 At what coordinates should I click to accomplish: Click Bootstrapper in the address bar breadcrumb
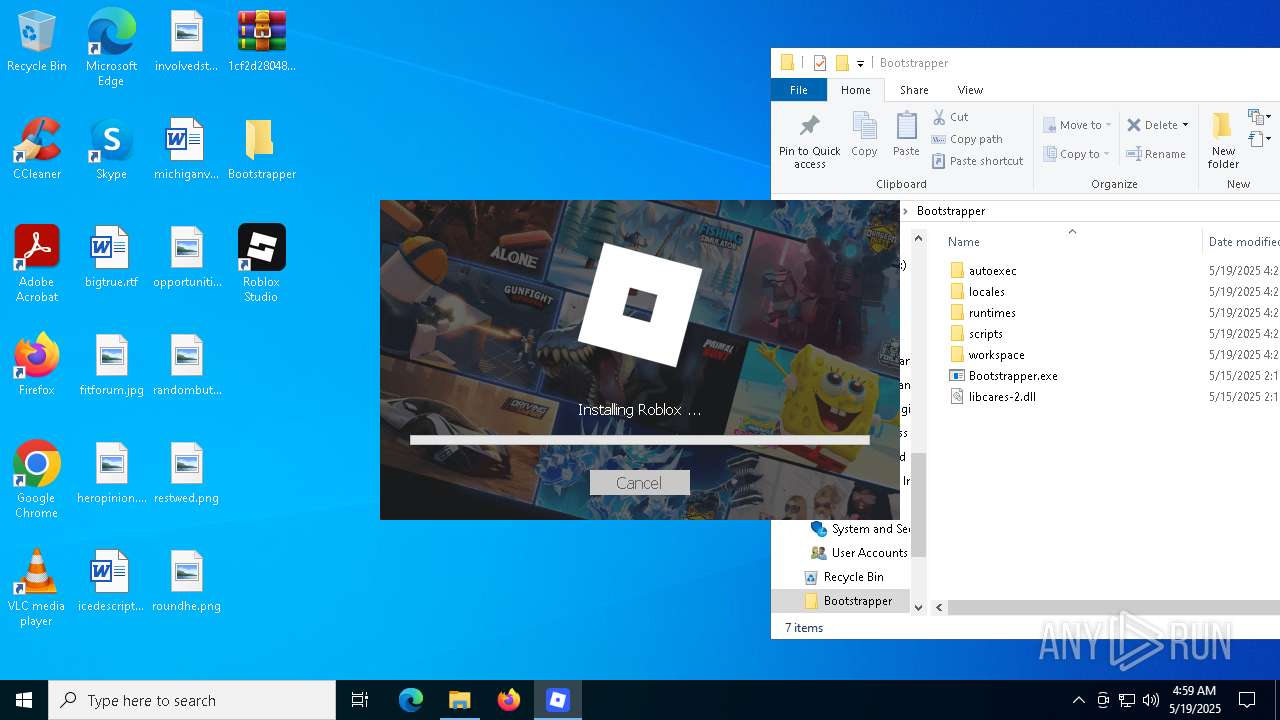pyautogui.click(x=951, y=211)
